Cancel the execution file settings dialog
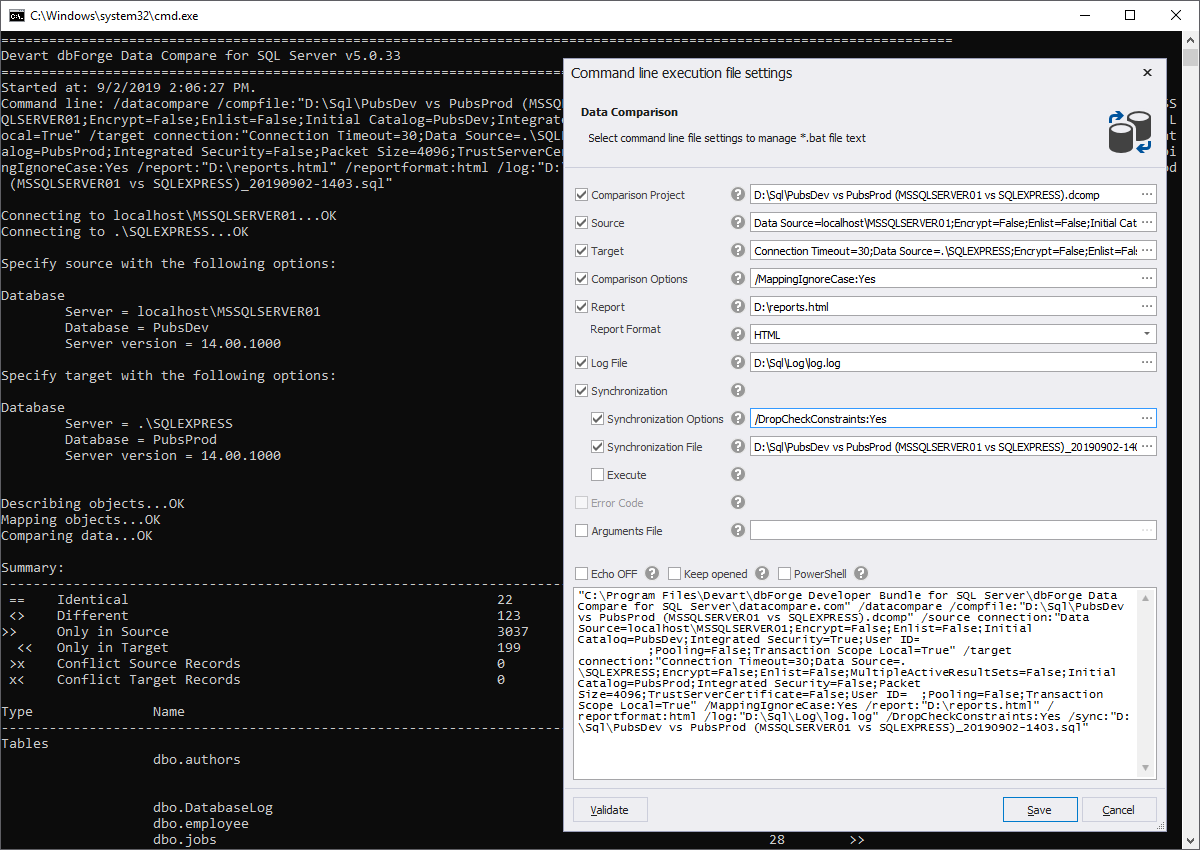Screen dimensions: 1200x850 pyautogui.click(x=1118, y=809)
